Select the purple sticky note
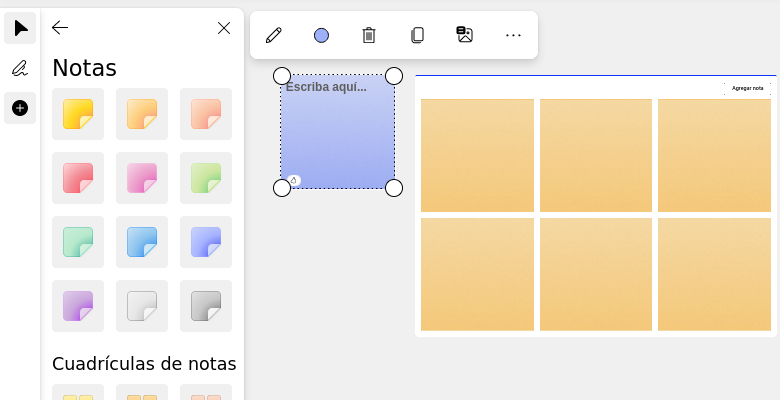Image resolution: width=780 pixels, height=400 pixels. [x=78, y=306]
